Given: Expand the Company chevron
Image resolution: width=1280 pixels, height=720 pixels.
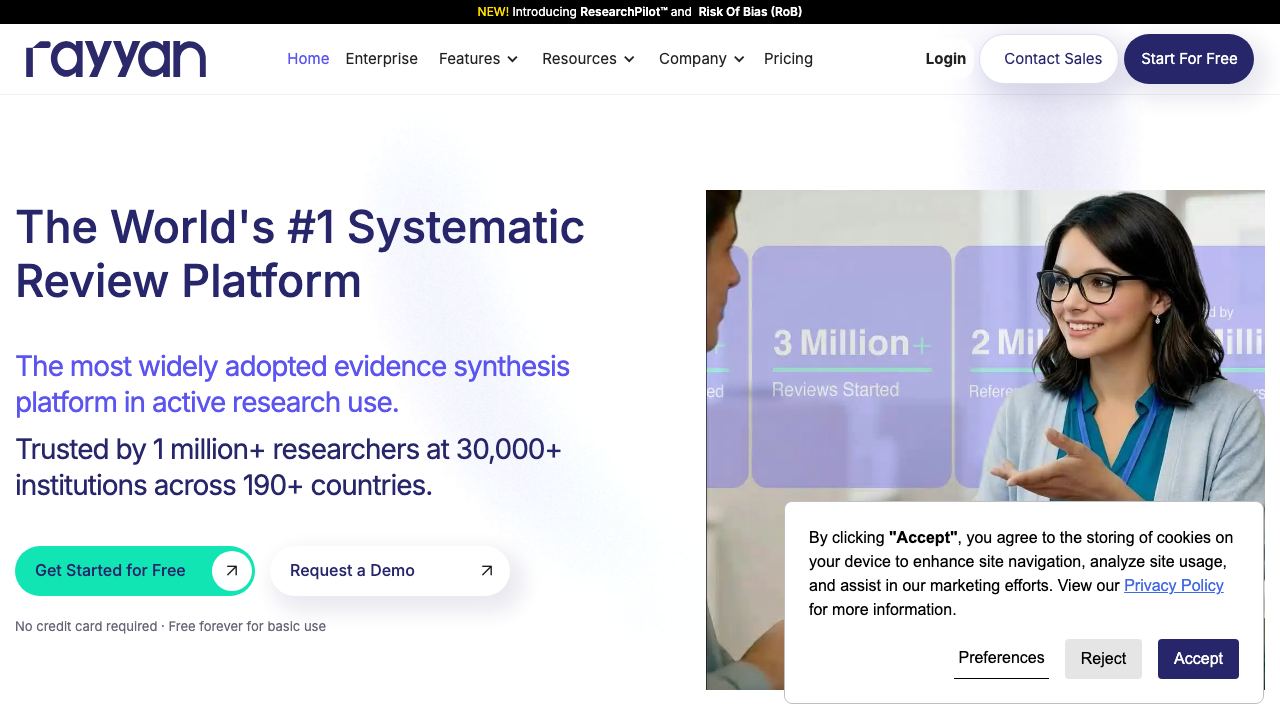Looking at the screenshot, I should pos(739,60).
